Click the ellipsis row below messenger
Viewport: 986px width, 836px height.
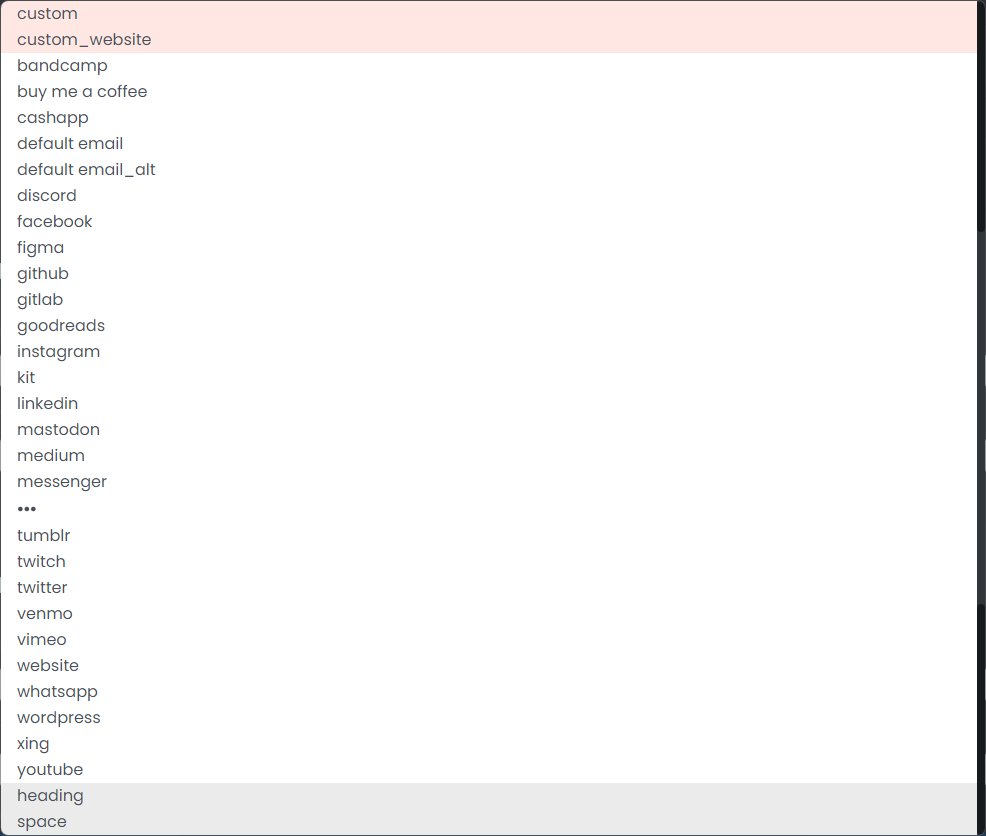489,508
